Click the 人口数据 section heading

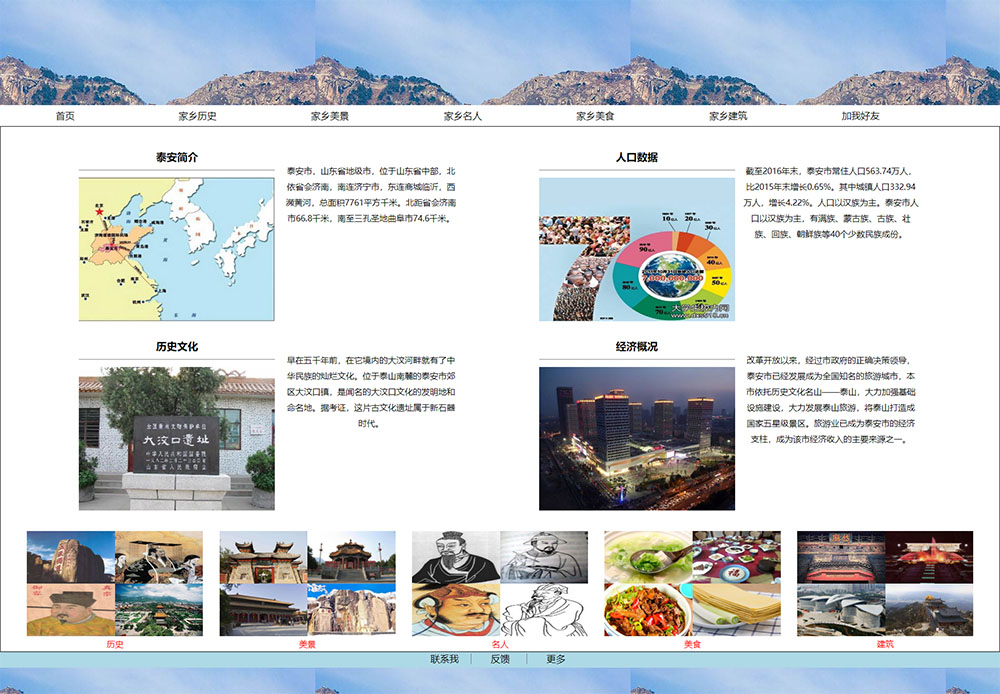pyautogui.click(x=636, y=157)
